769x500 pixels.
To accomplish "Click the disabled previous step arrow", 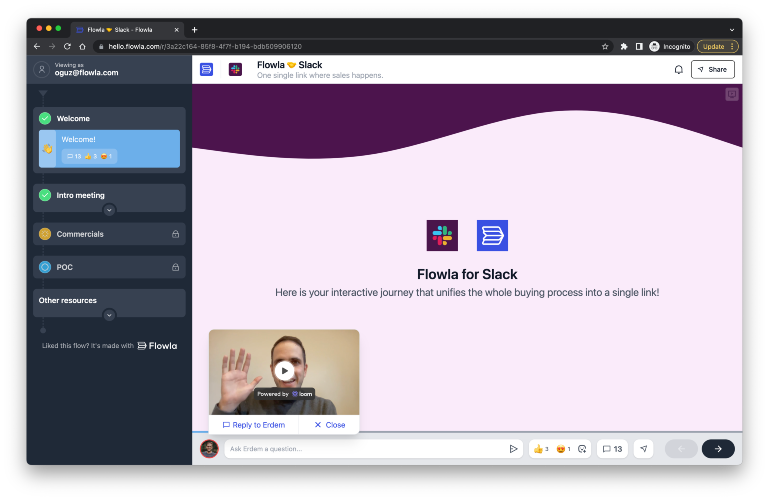I will point(681,449).
